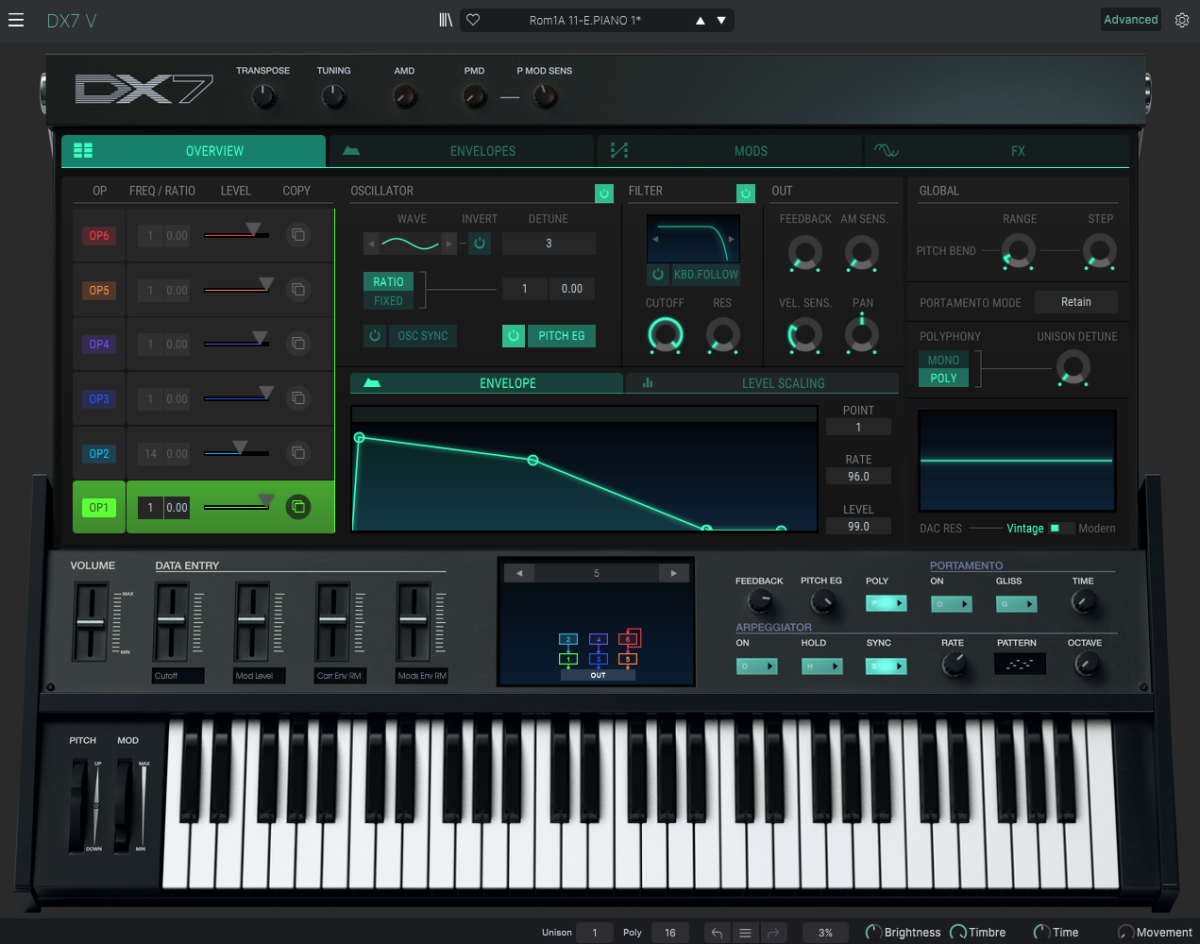Toggle Arpeggiator HOLD switch
The image size is (1200, 944).
[821, 666]
